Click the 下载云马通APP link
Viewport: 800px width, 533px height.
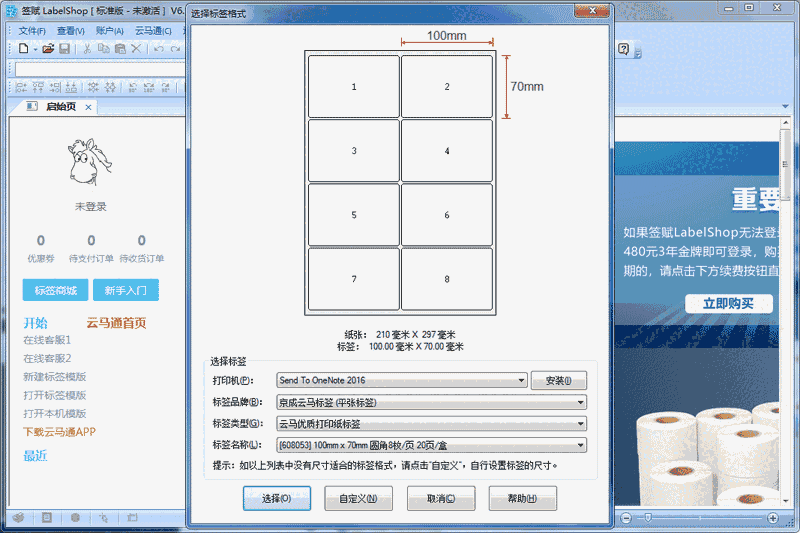pyautogui.click(x=59, y=432)
